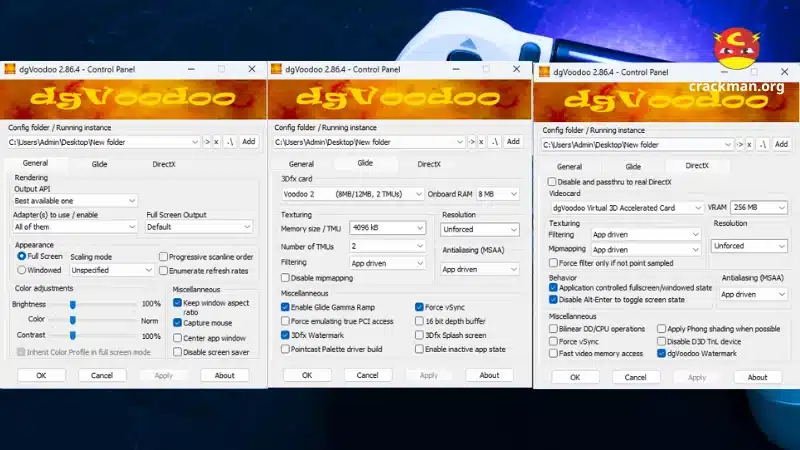The width and height of the screenshot is (800, 450).
Task: Click the '->' folder button in the leftmost window
Action: (207, 142)
